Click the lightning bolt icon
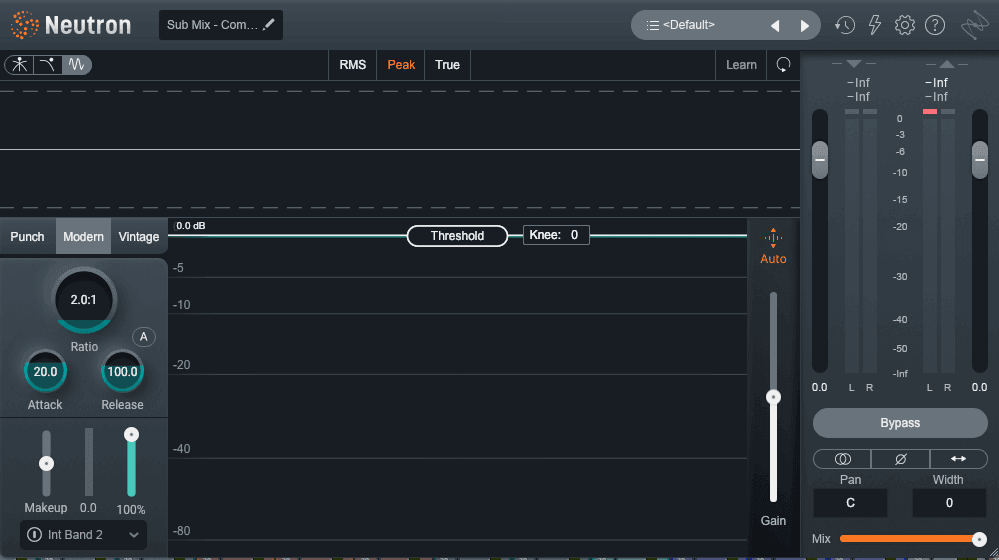The height and width of the screenshot is (560, 999). [x=875, y=25]
